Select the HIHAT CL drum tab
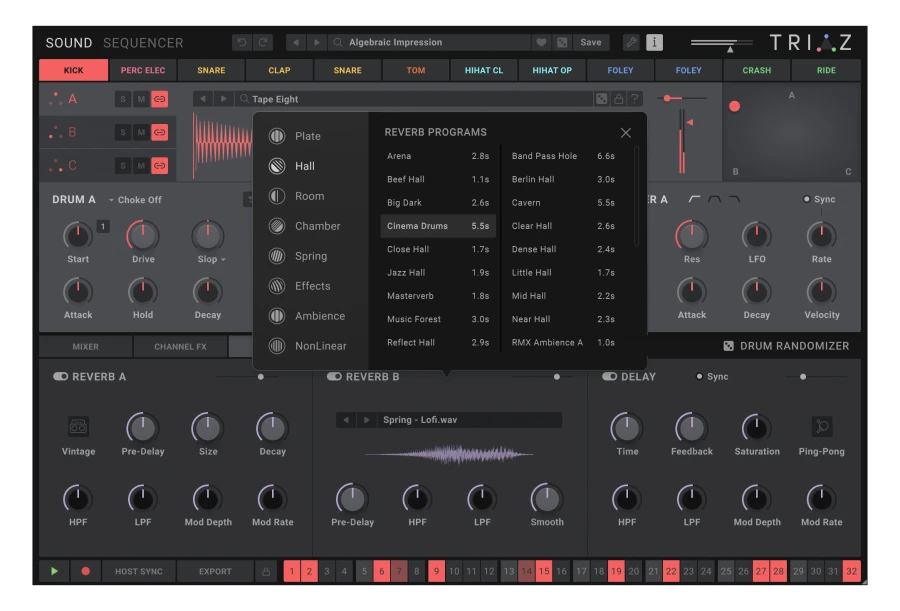Viewport: 900px width, 611px height. (x=484, y=70)
